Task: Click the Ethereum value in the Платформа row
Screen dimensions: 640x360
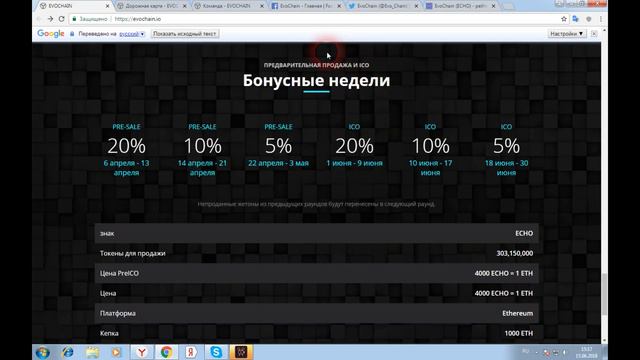Action: 518,313
